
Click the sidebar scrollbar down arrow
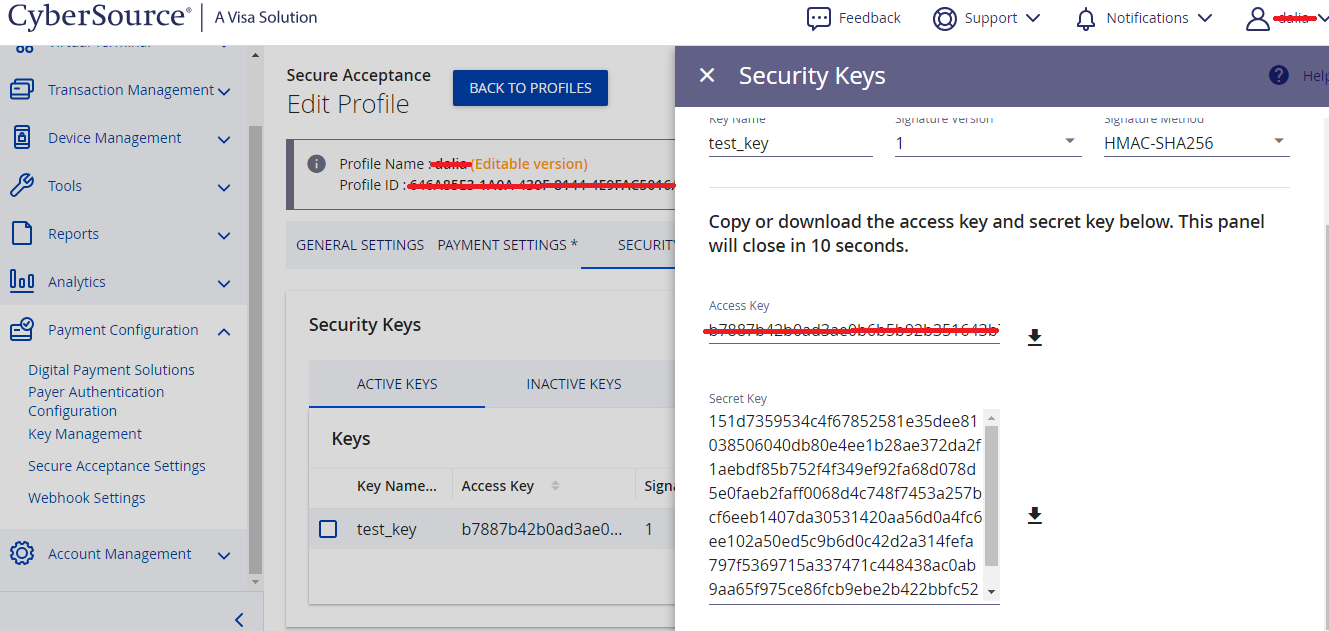point(255,581)
